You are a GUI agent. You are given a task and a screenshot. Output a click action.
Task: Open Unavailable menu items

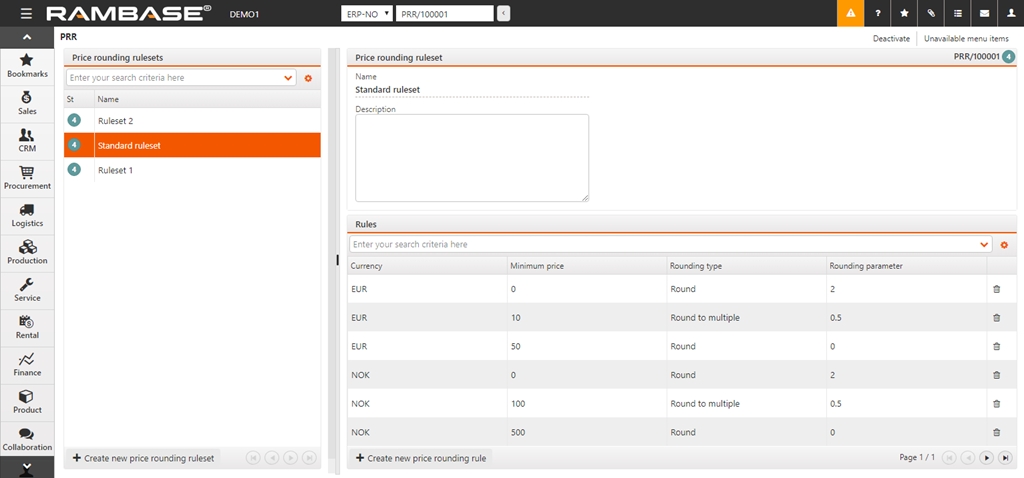[966, 39]
